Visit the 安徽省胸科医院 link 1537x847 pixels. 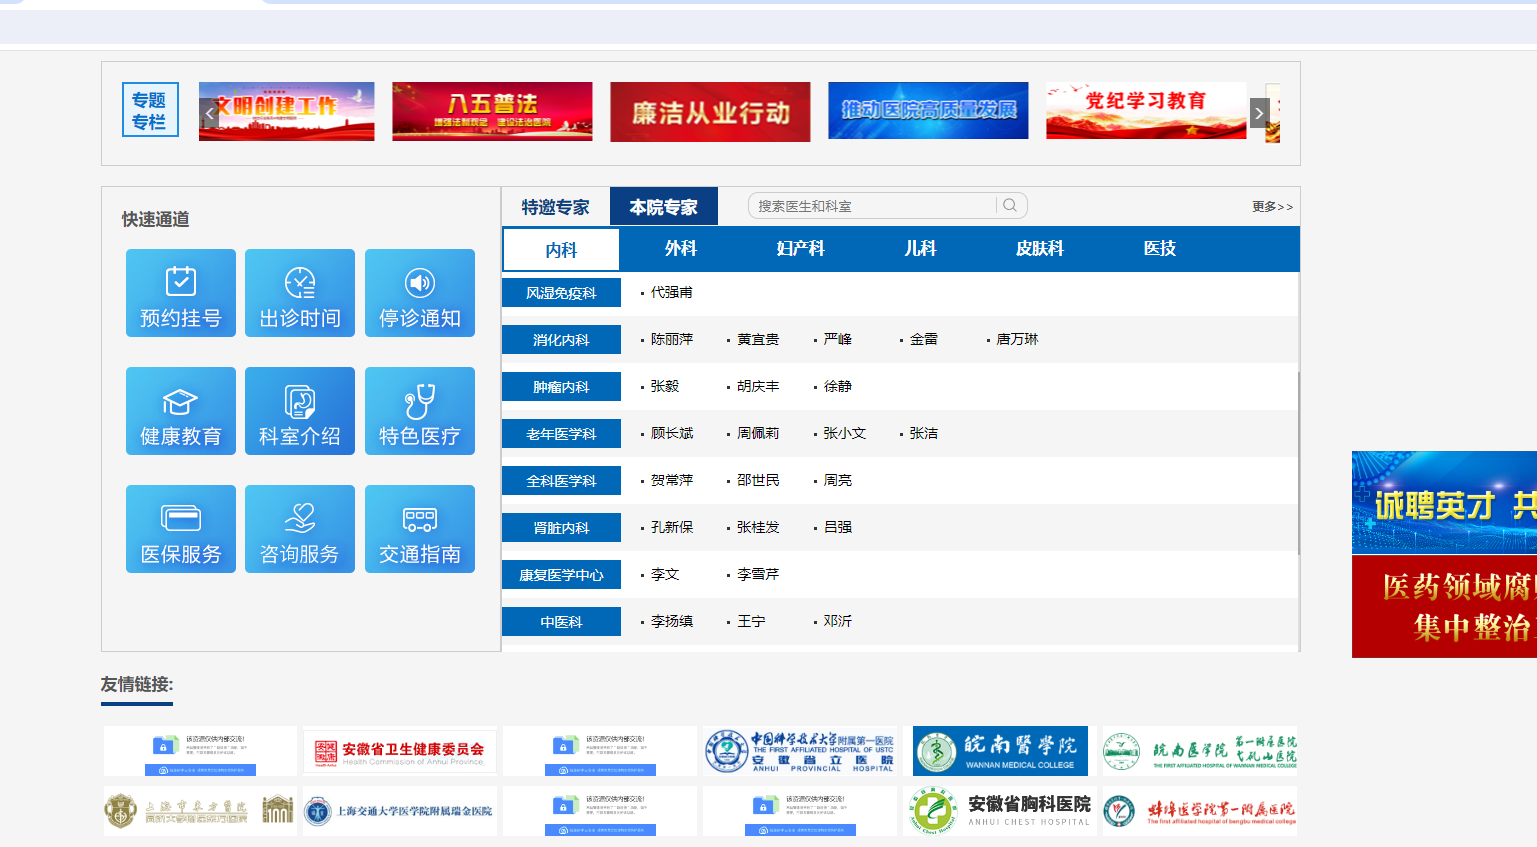[x=1000, y=811]
